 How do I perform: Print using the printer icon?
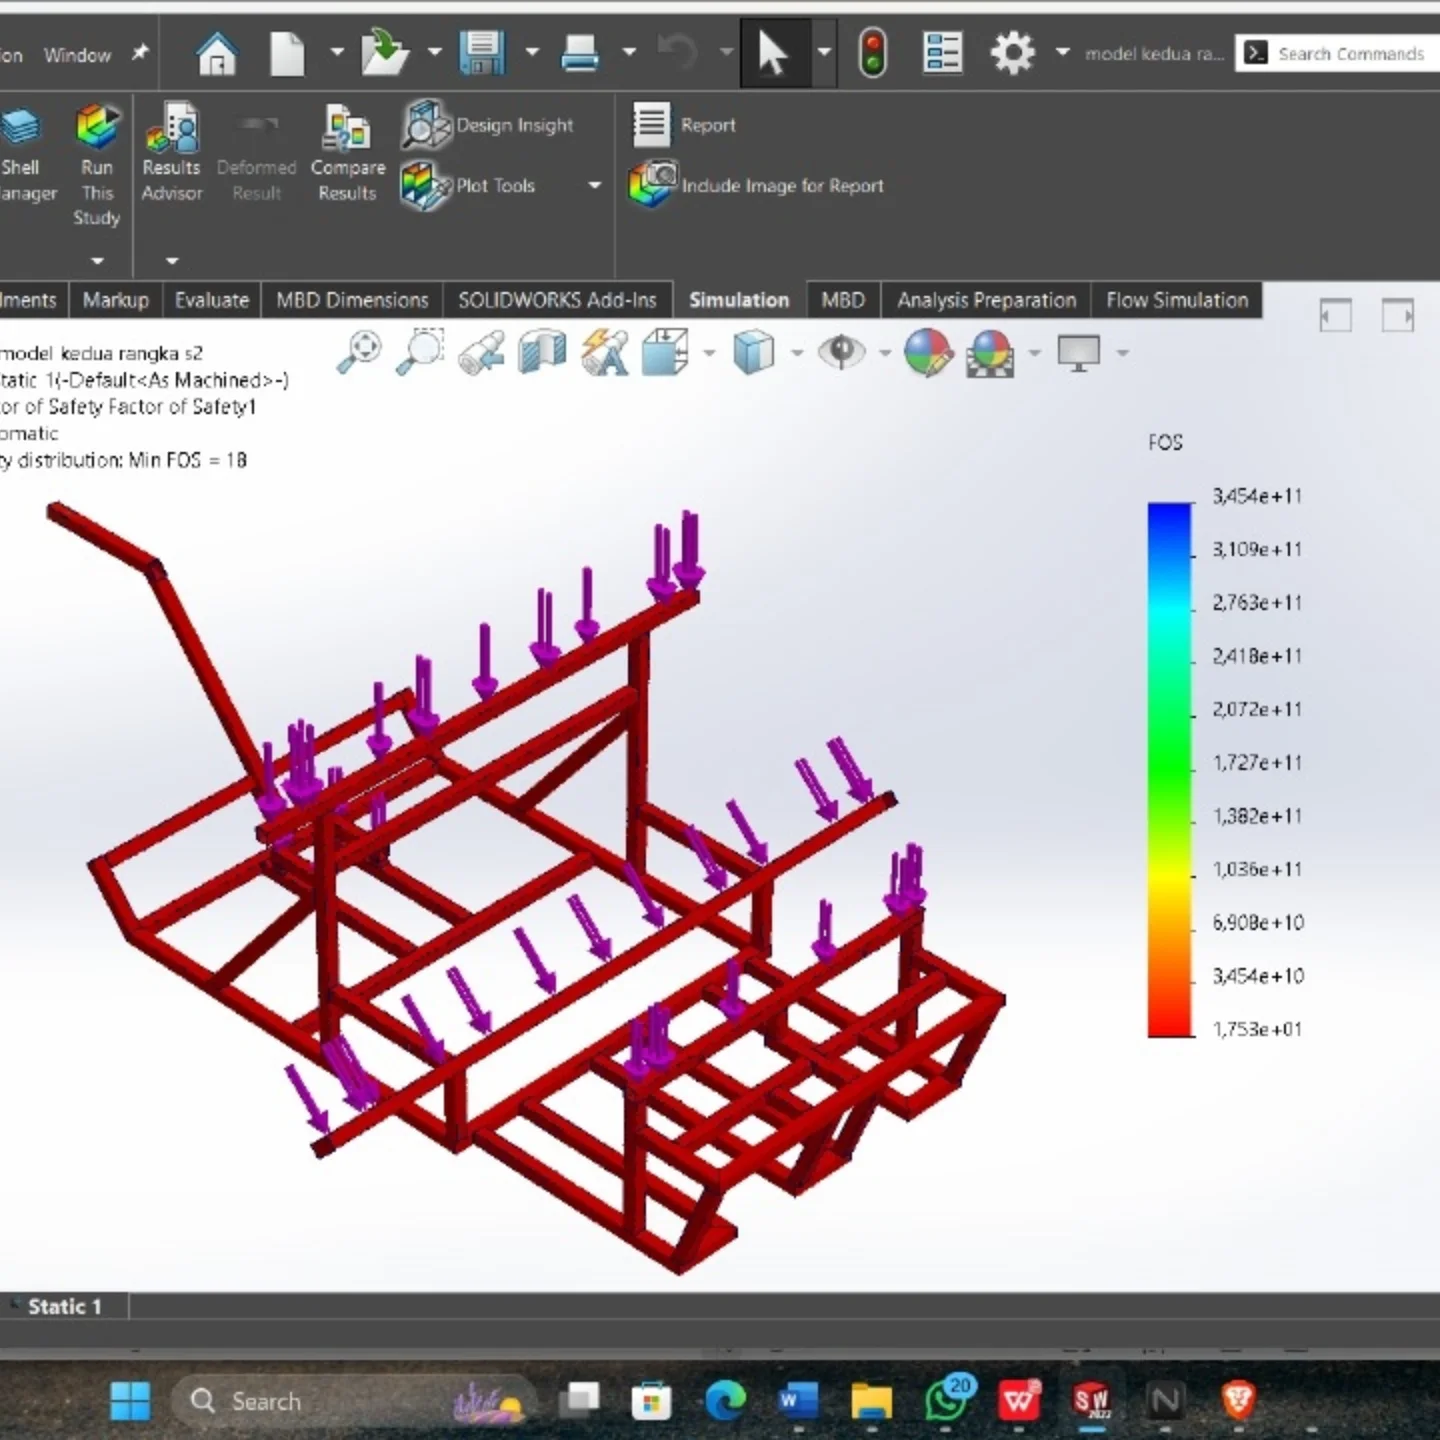point(579,53)
